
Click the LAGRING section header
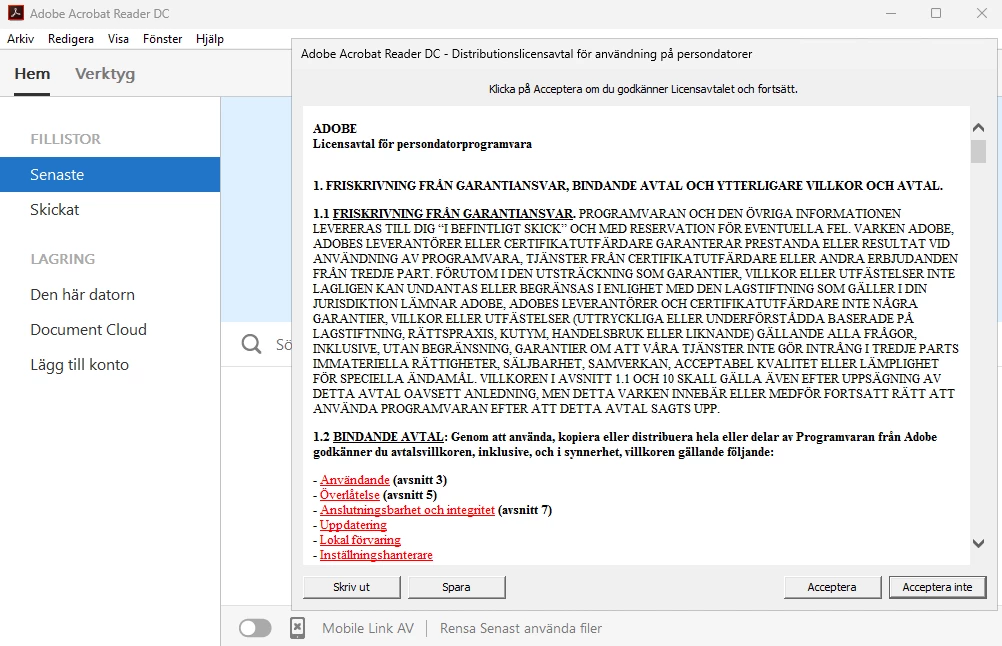63,259
